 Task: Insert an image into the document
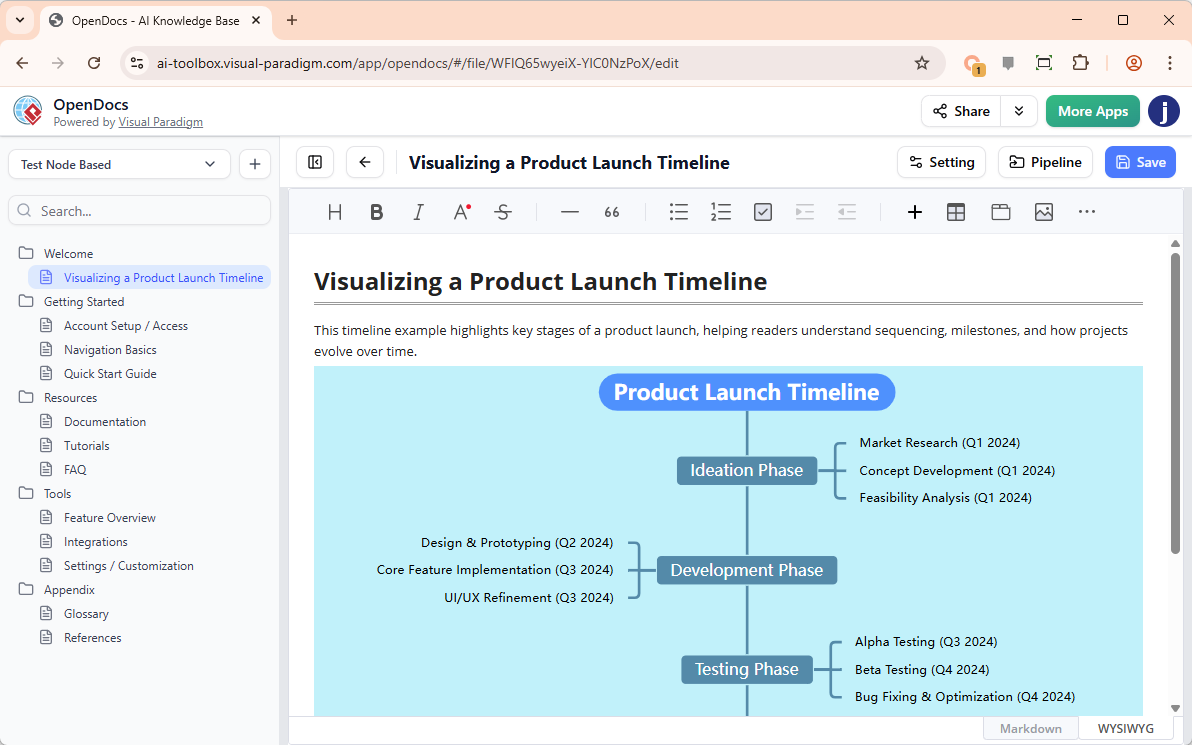click(x=1044, y=212)
